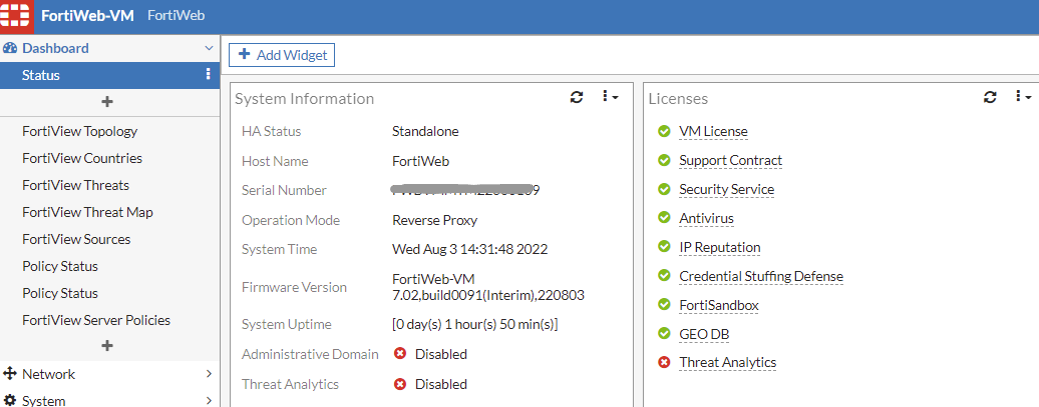Open the Status tab options menu
The image size is (1039, 407).
point(208,75)
